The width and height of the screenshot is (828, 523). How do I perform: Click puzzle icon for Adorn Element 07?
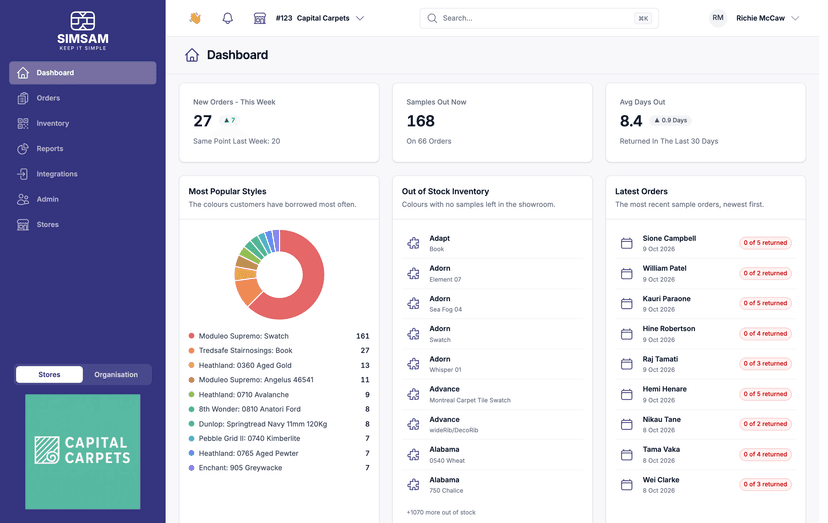[x=413, y=273]
